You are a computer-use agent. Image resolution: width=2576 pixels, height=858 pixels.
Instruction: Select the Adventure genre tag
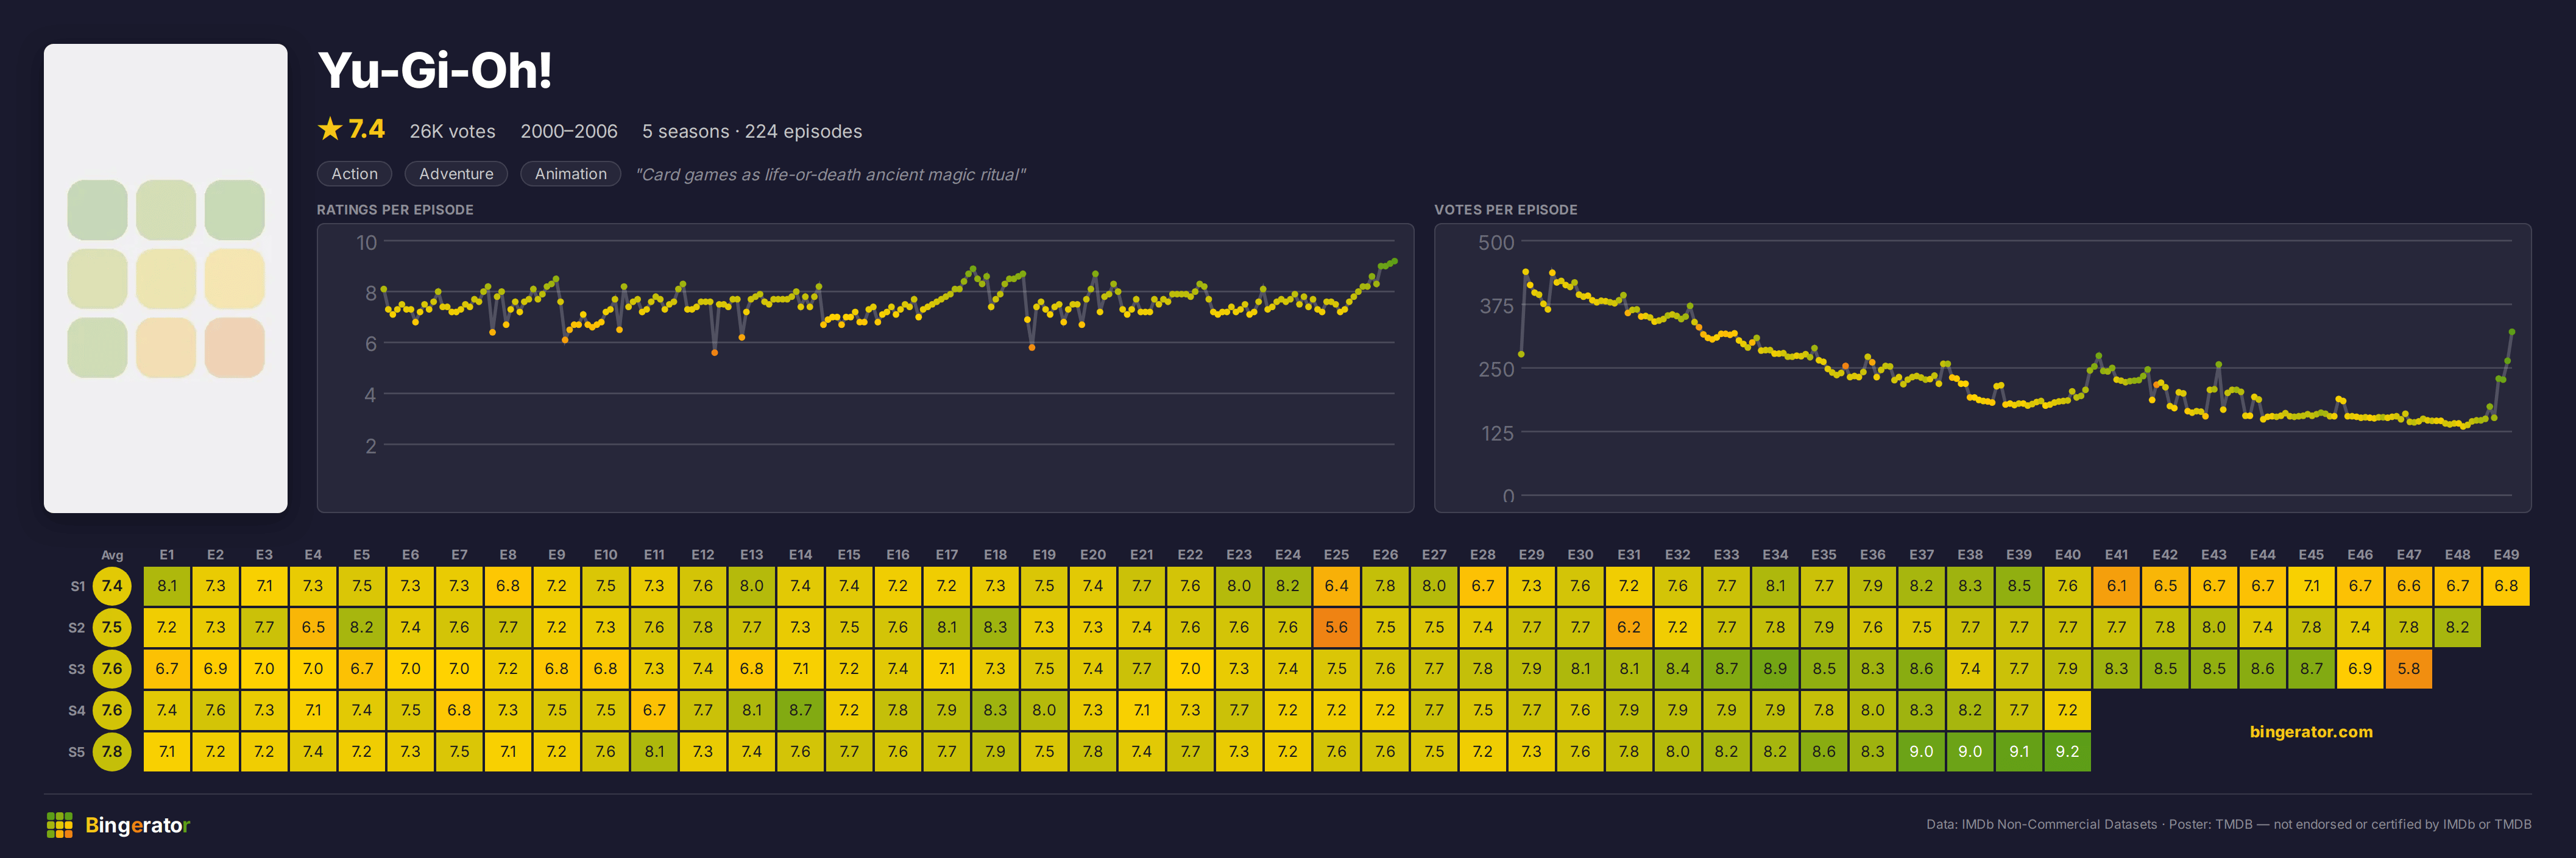(456, 174)
